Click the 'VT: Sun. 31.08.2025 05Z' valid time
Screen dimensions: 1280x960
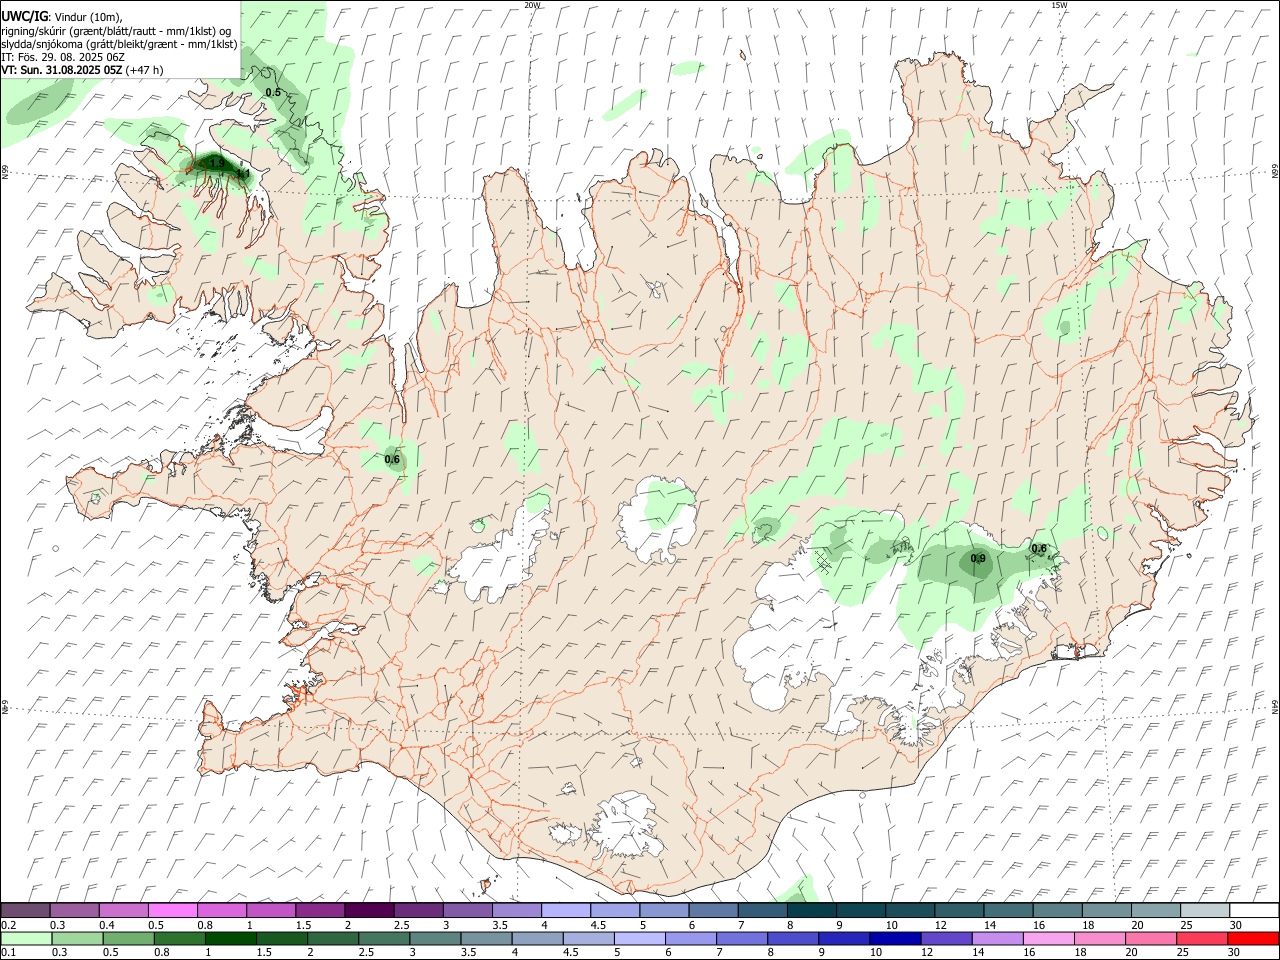[x=61, y=70]
